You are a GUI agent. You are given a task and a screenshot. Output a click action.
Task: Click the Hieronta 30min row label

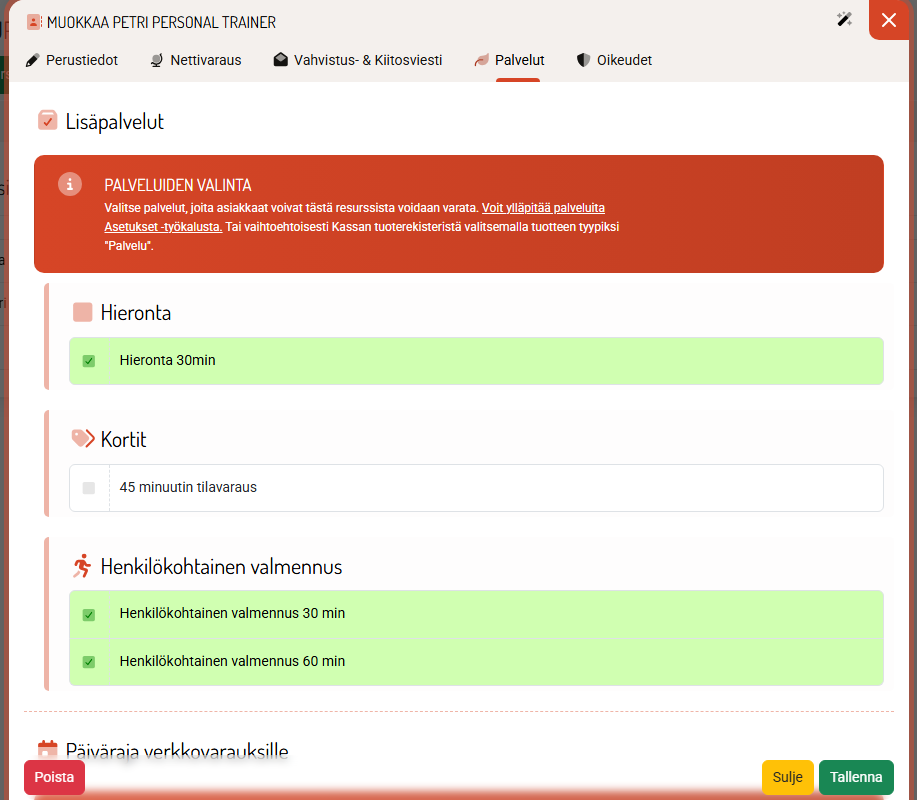point(167,360)
